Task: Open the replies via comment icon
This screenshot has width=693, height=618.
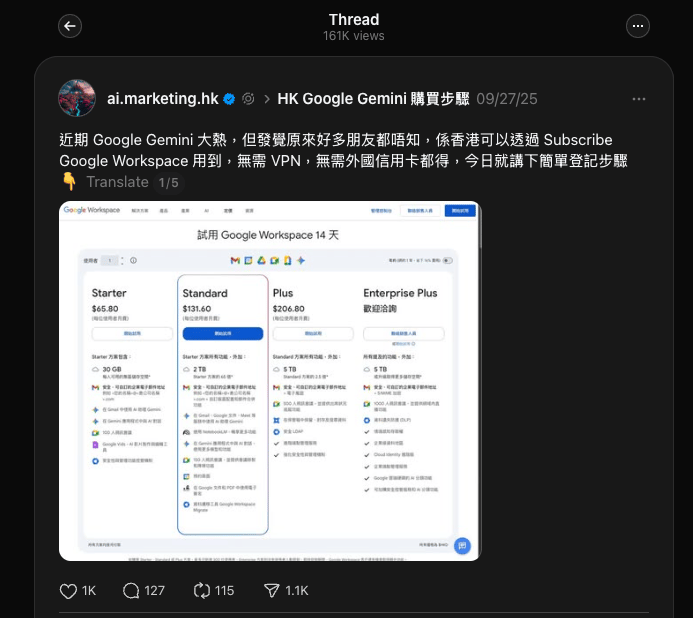Action: click(x=131, y=591)
